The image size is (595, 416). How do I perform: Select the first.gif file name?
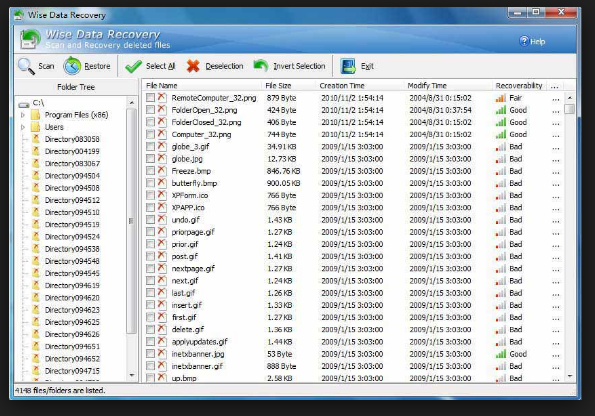[x=184, y=317]
